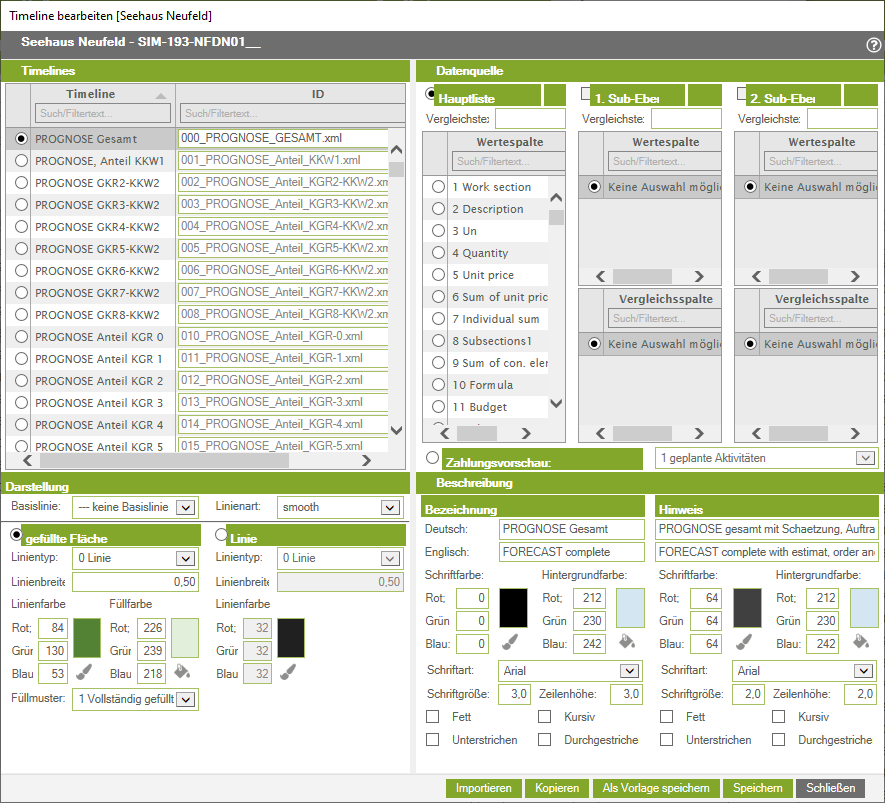The height and width of the screenshot is (803, 885).
Task: Open the geplante Aktivitäten dropdown
Action: [x=864, y=458]
